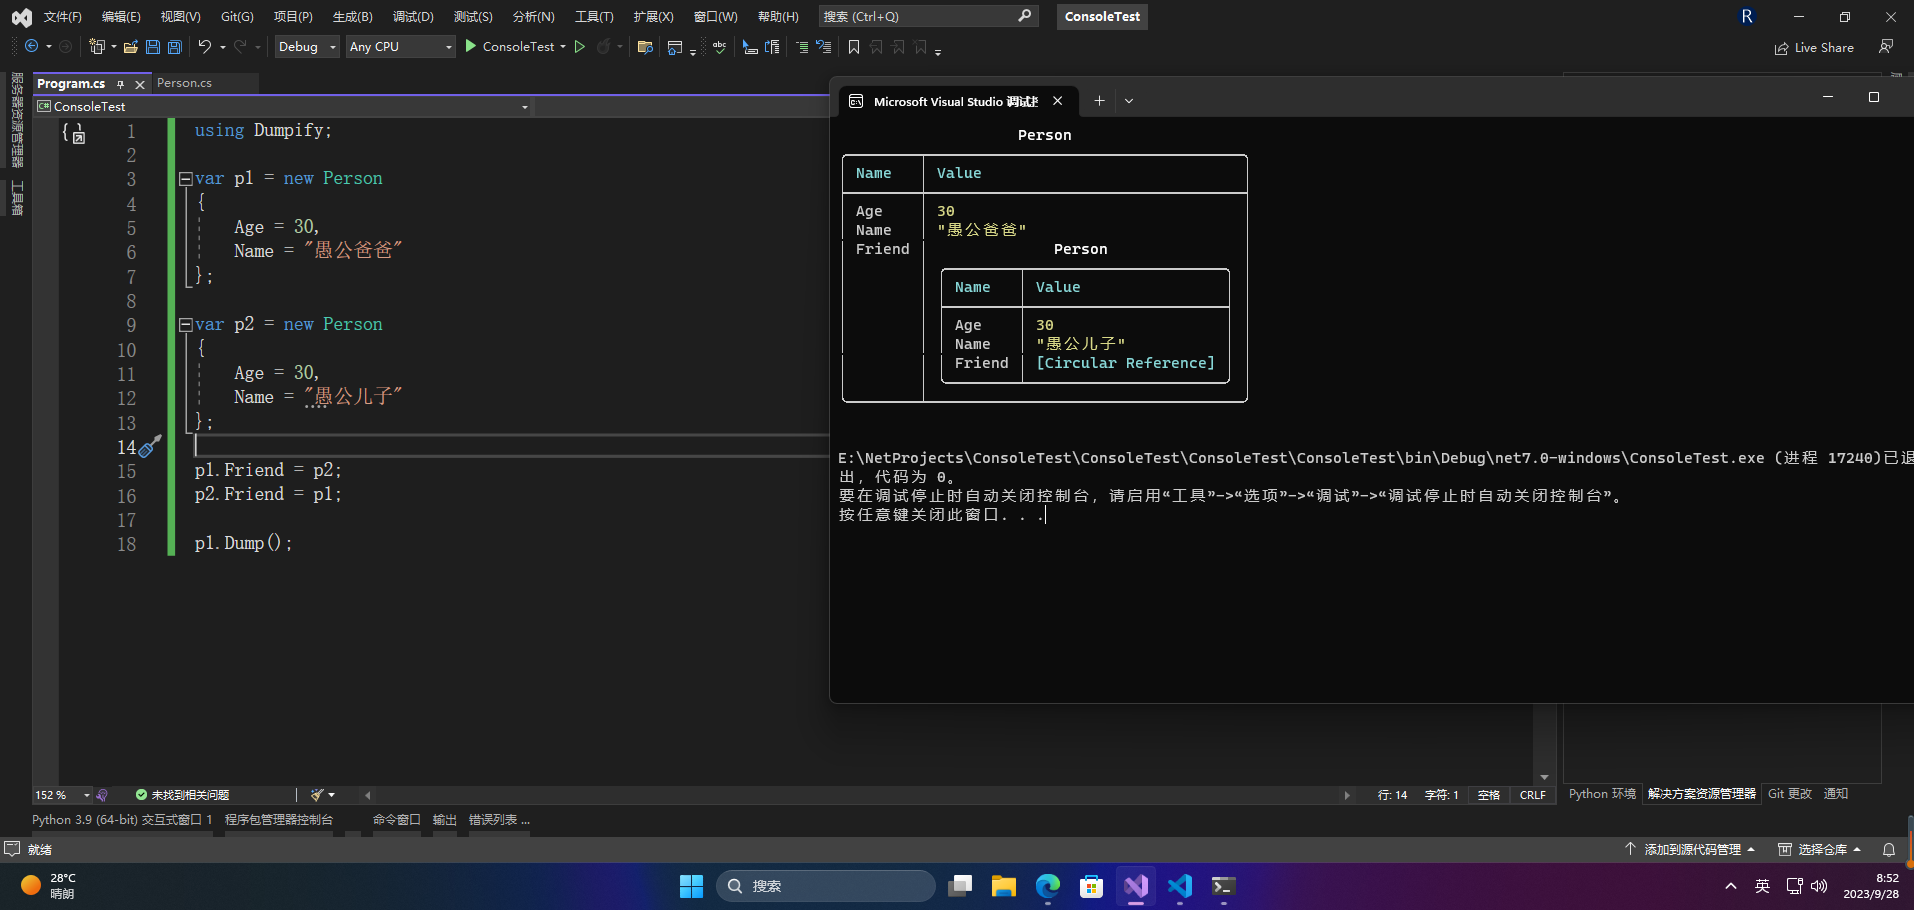Image resolution: width=1914 pixels, height=910 pixels.
Task: Open the 调试(D) menu
Action: (x=412, y=17)
